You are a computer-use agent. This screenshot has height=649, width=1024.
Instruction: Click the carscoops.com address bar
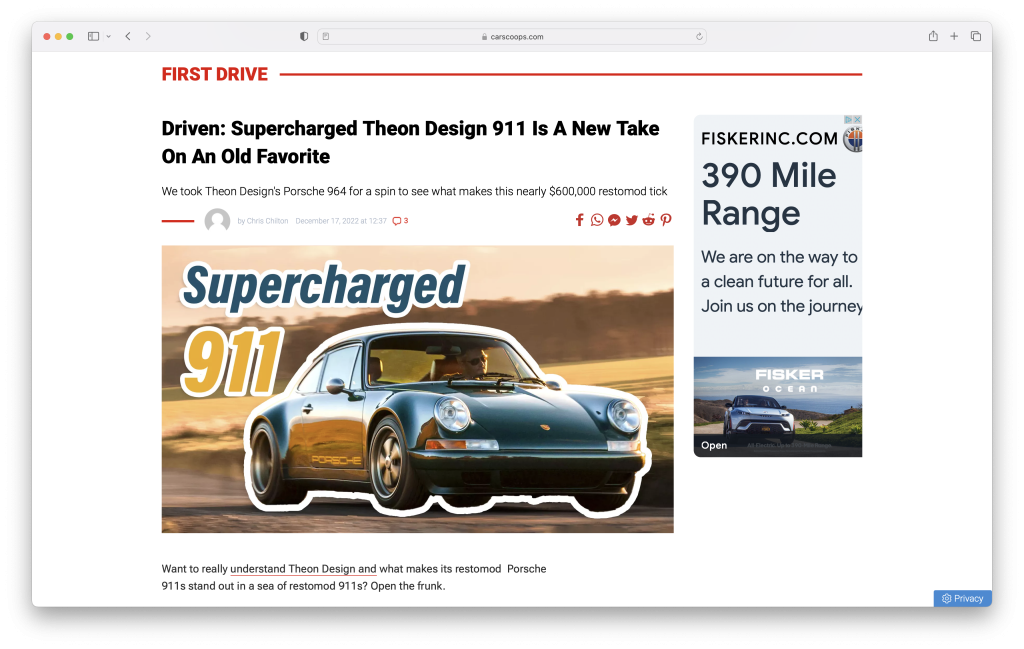(512, 36)
